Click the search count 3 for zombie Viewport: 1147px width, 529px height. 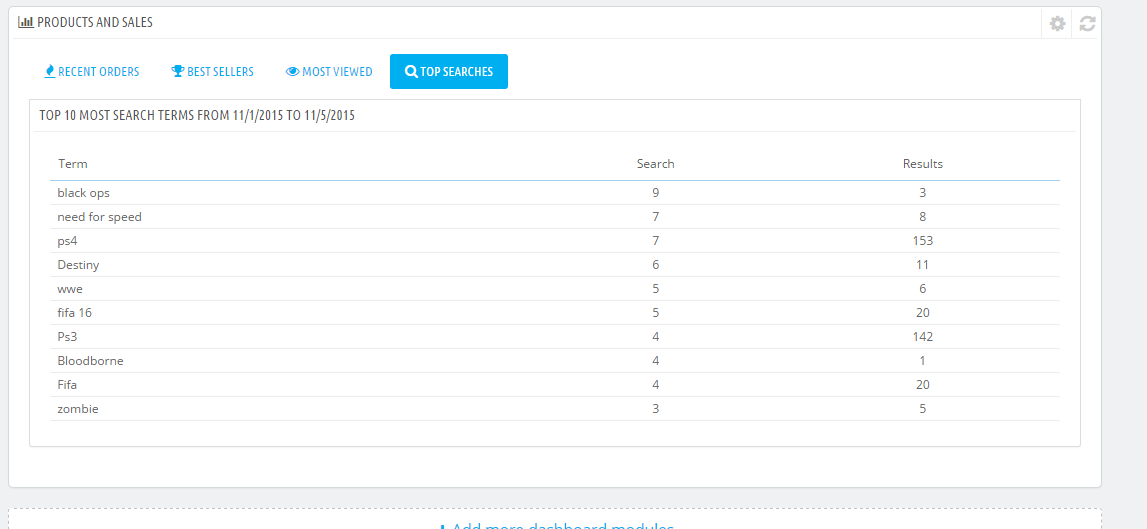click(x=655, y=409)
